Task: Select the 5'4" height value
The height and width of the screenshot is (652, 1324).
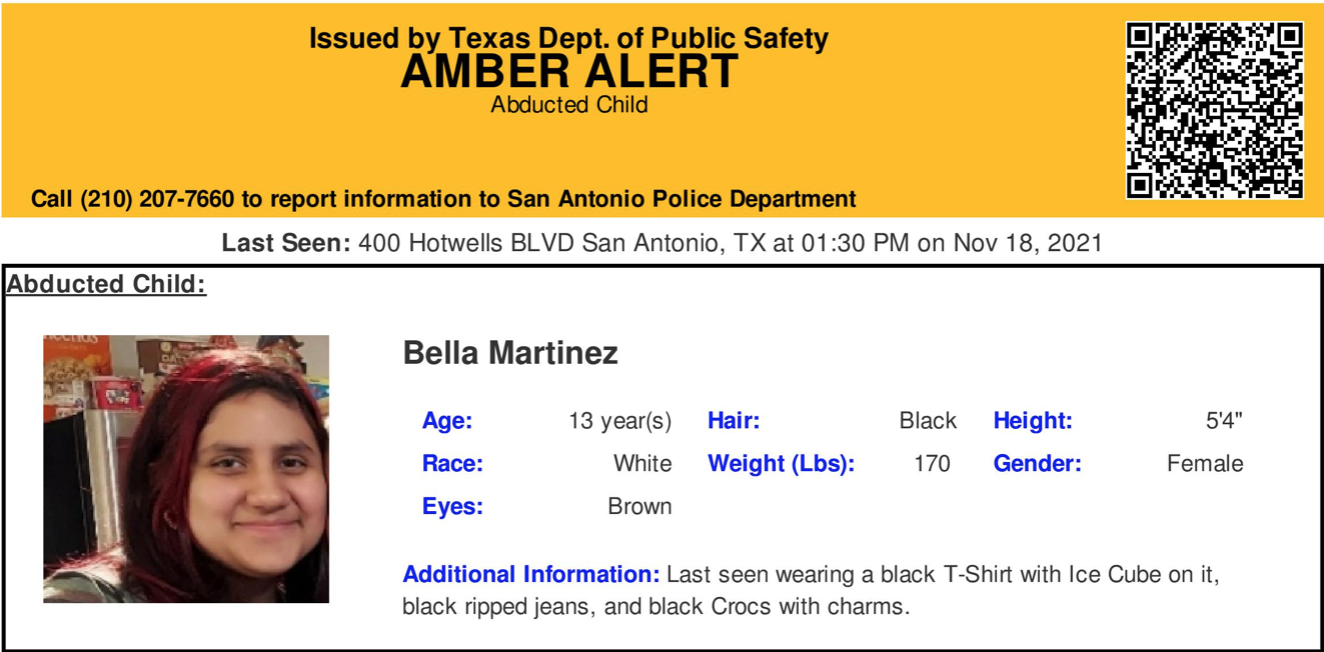Action: click(1224, 421)
